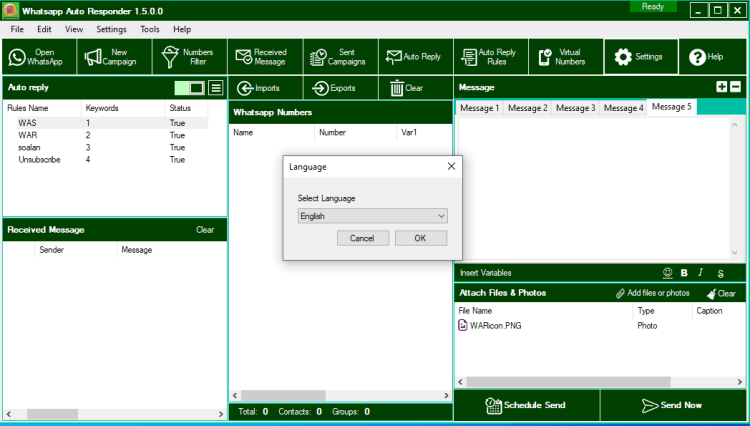The image size is (750, 426).
Task: Add files or photos with the paperclip
Action: pyautogui.click(x=653, y=293)
